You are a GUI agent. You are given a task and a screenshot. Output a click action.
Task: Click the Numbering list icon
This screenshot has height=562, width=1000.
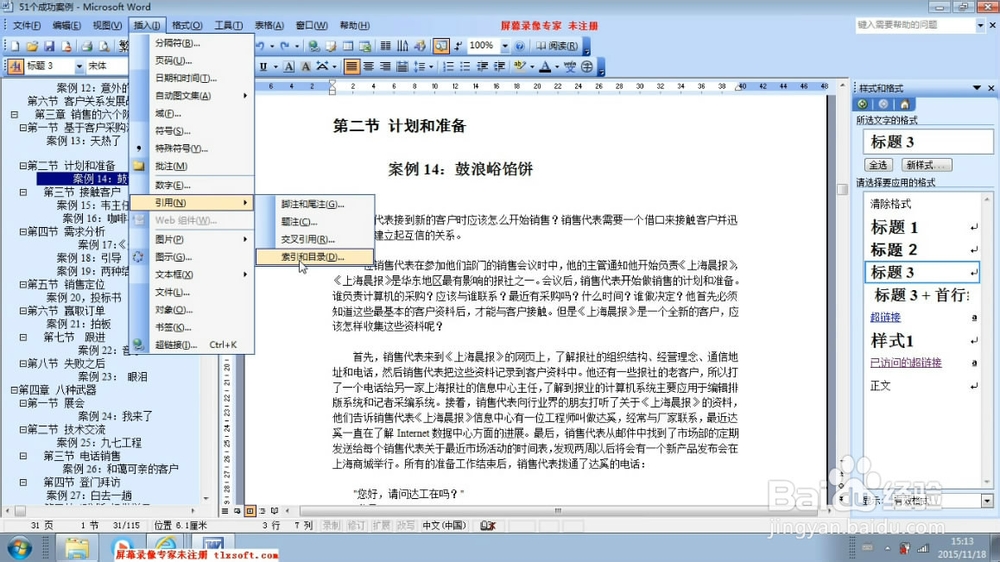click(x=448, y=66)
